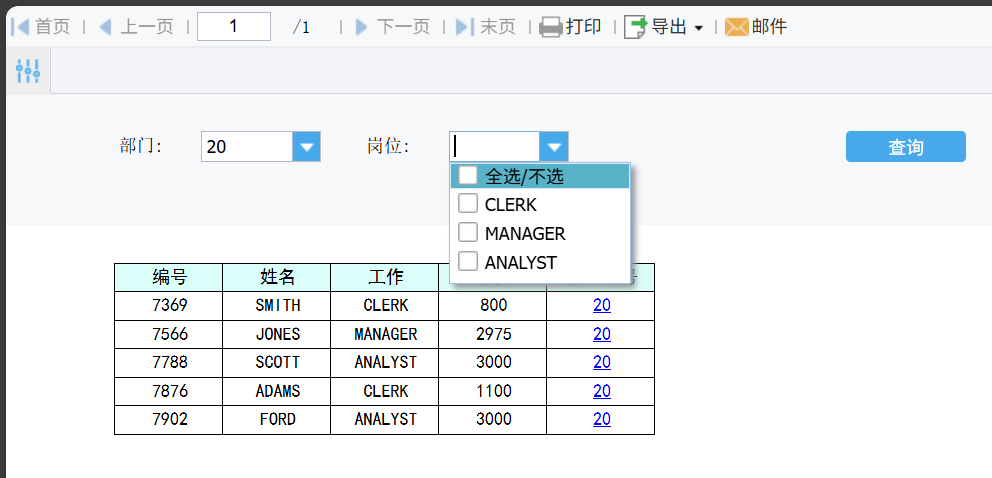Click the name cell SMITH
This screenshot has width=992, height=478.
pyautogui.click(x=277, y=306)
